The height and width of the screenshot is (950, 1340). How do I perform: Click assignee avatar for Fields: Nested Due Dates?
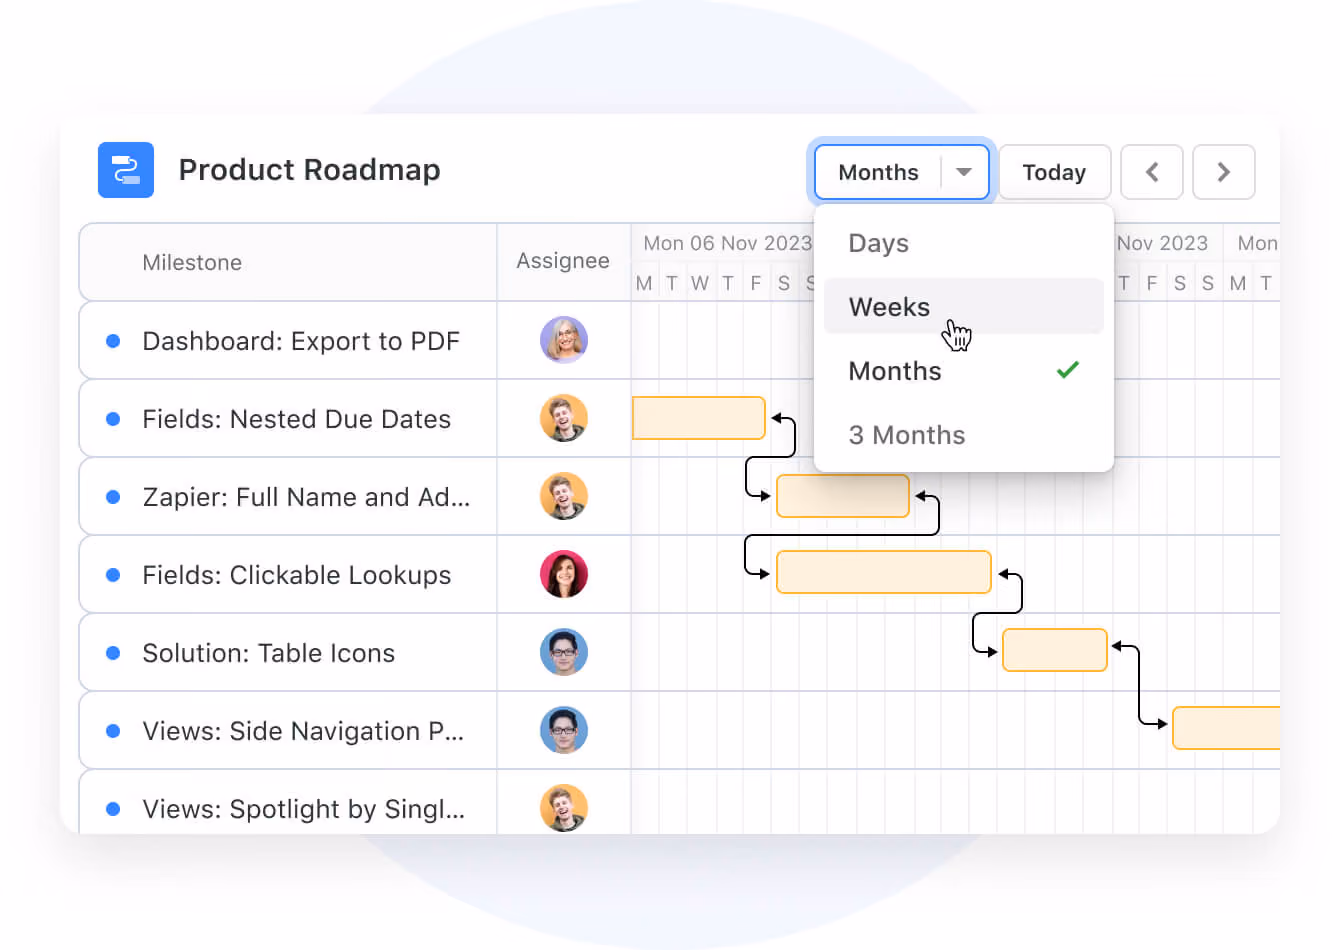pyautogui.click(x=564, y=418)
